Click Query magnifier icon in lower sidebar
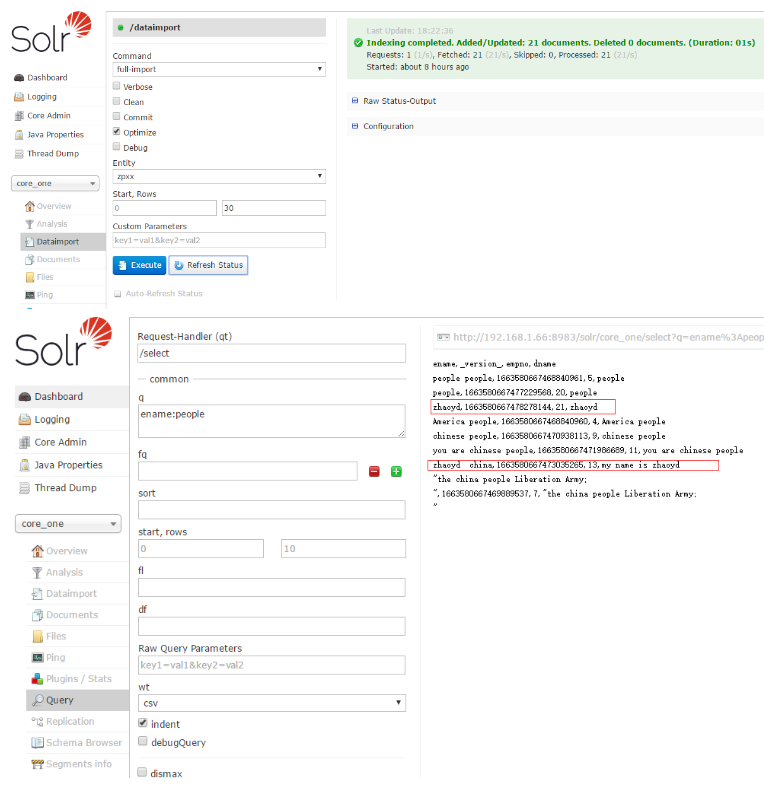 (37, 700)
